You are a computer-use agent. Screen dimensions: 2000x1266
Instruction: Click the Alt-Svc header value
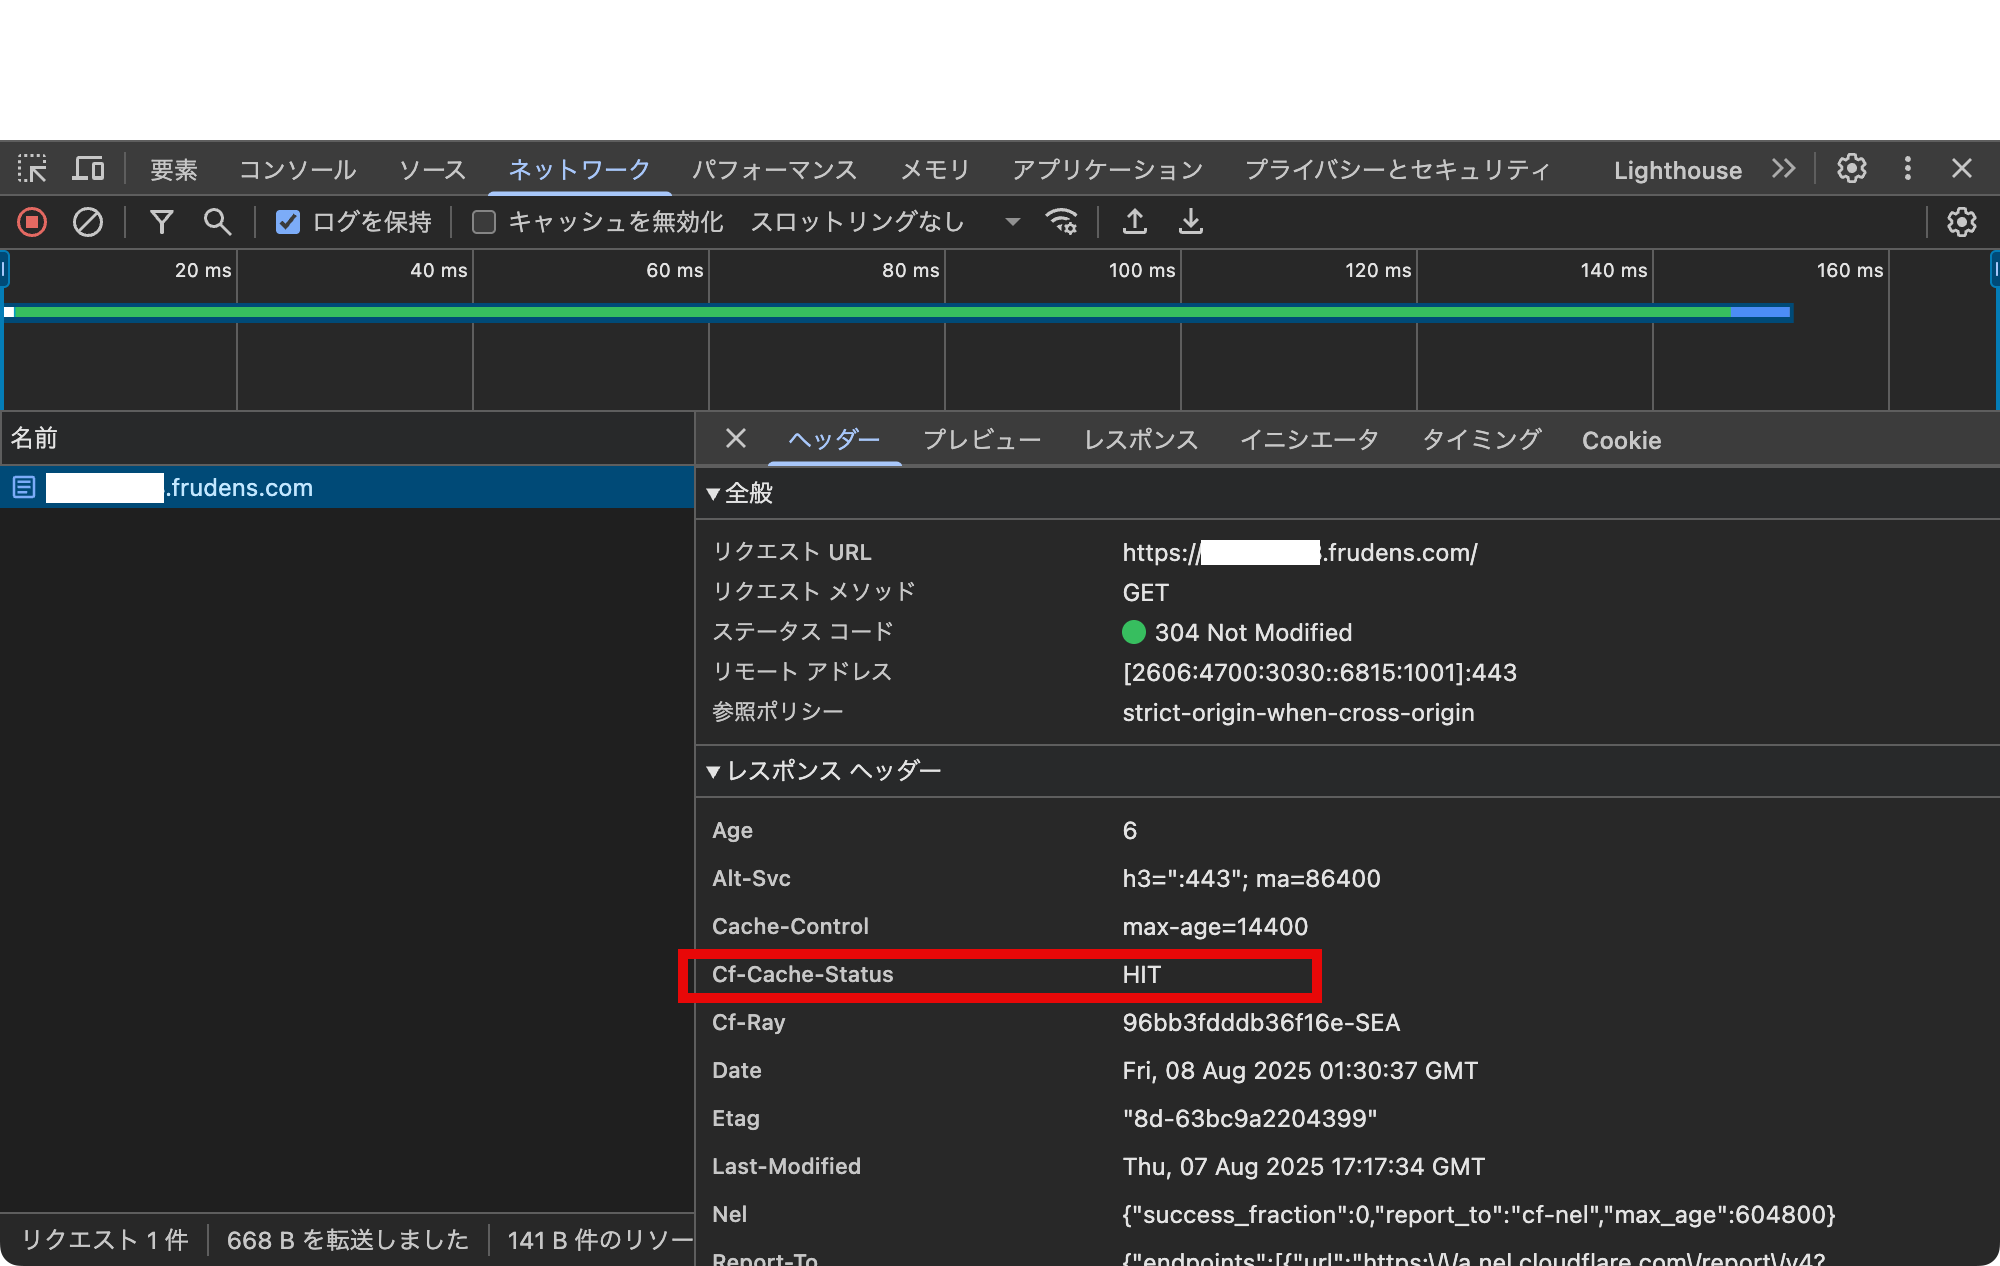(x=1251, y=878)
